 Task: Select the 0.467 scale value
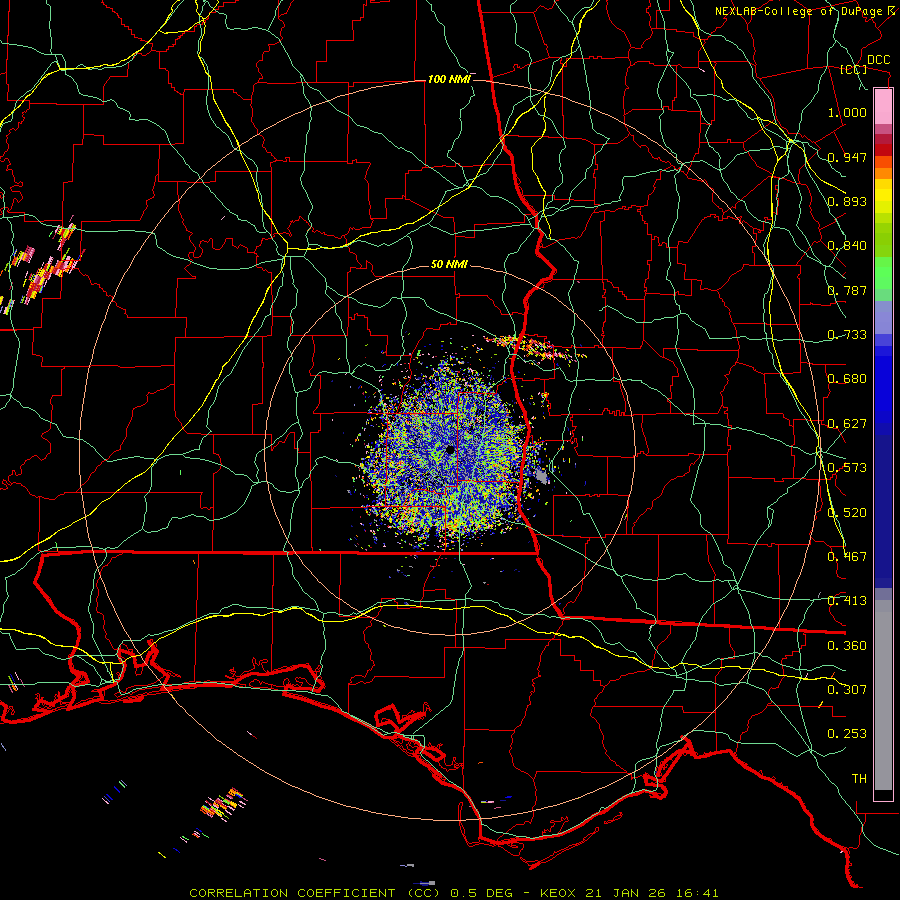click(x=847, y=557)
